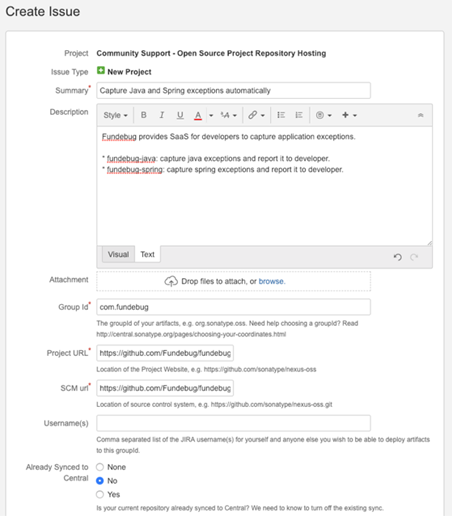
Task: Open the emoticon dropdown in toolbar
Action: click(324, 115)
